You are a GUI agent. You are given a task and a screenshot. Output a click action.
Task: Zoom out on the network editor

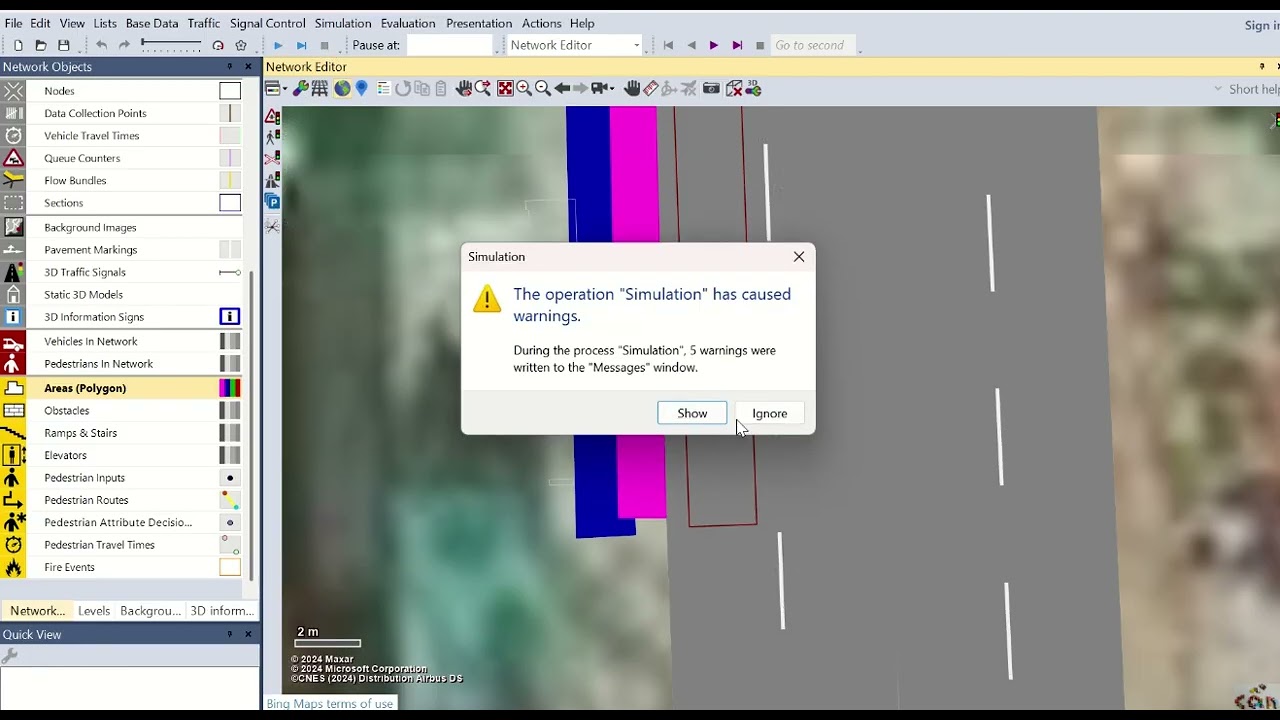(543, 88)
